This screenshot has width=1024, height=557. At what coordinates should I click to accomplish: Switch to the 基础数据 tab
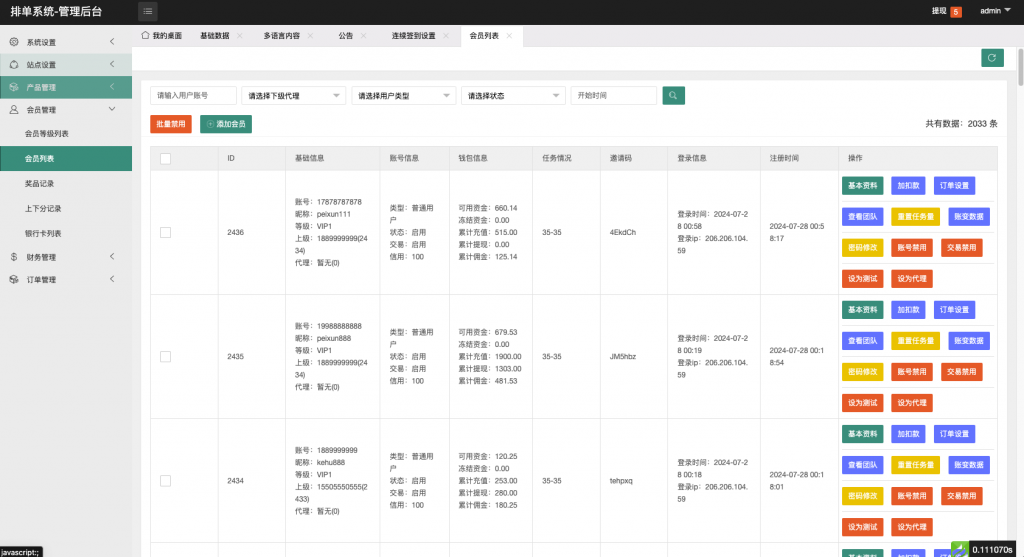click(214, 36)
